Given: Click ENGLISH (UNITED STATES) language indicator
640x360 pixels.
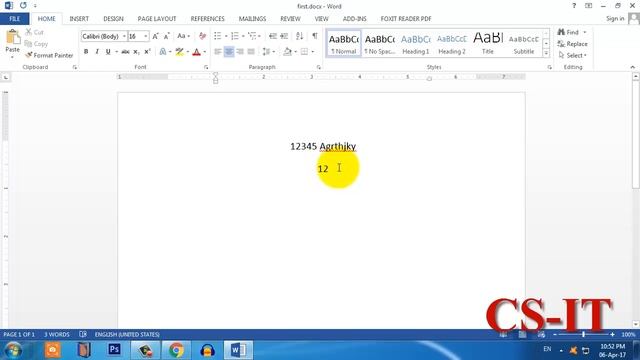Looking at the screenshot, I should [127, 334].
